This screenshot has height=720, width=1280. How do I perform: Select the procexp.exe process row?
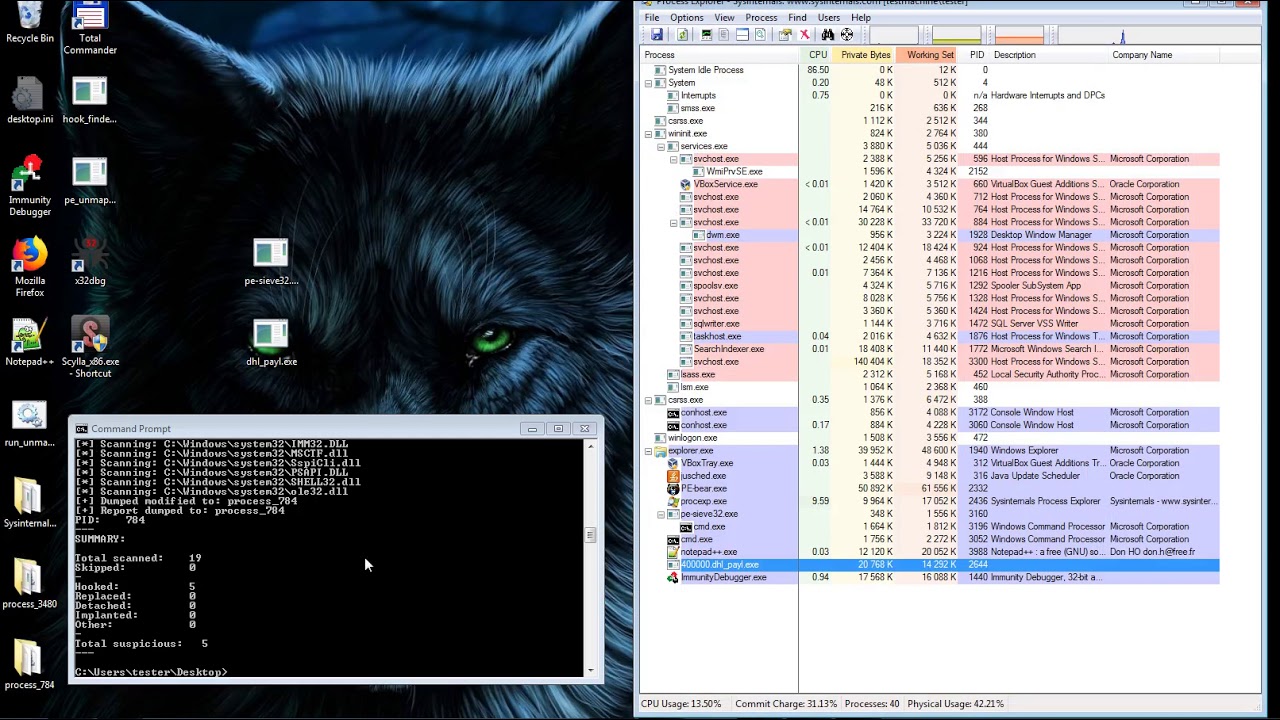click(929, 501)
